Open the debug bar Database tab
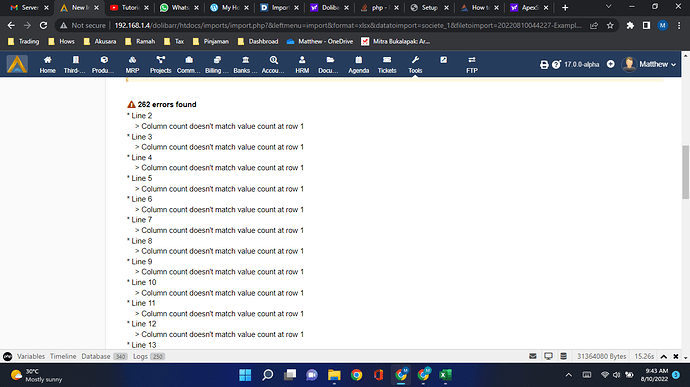The height and width of the screenshot is (387, 690). click(x=104, y=356)
